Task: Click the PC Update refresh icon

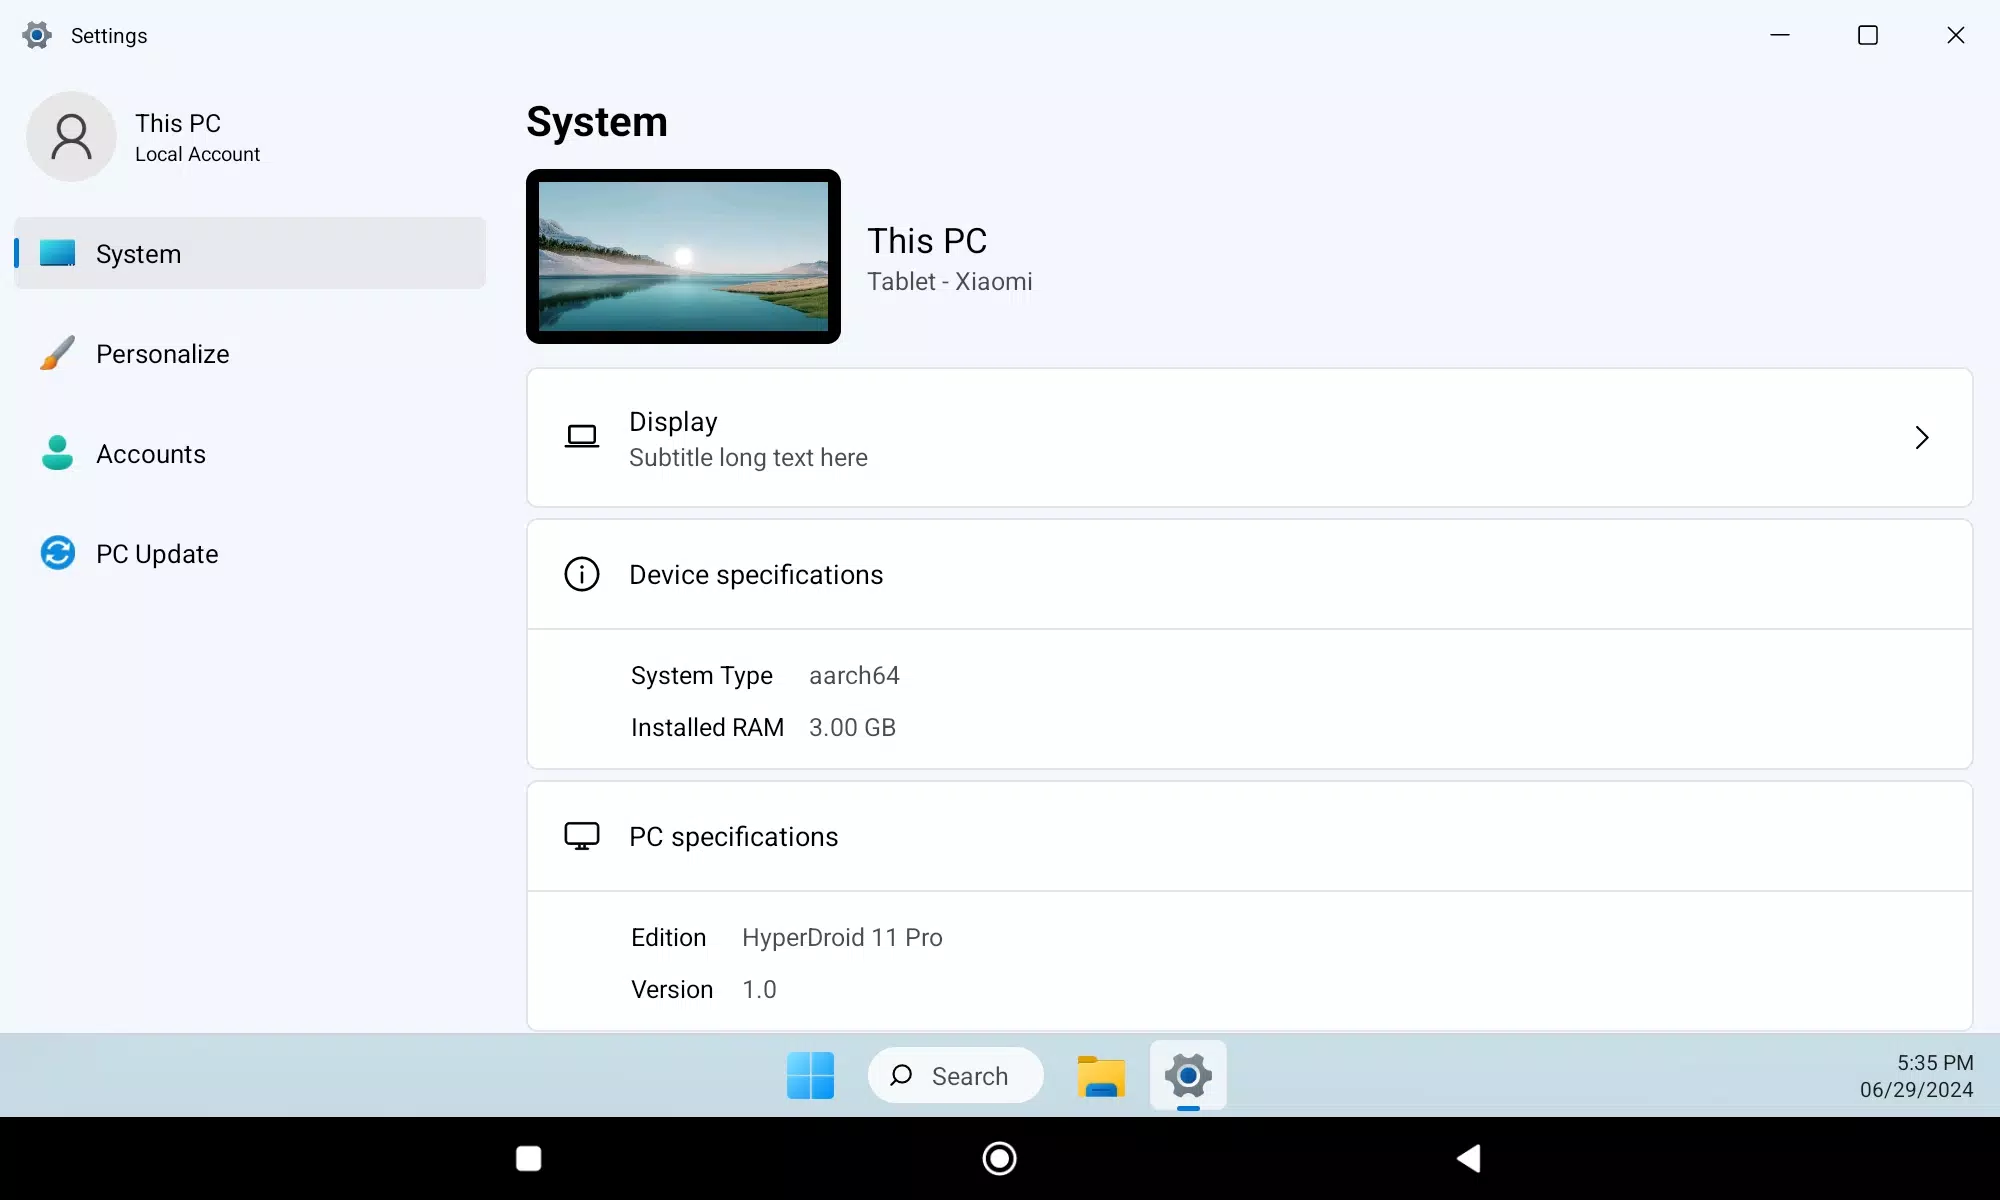Action: [x=57, y=553]
